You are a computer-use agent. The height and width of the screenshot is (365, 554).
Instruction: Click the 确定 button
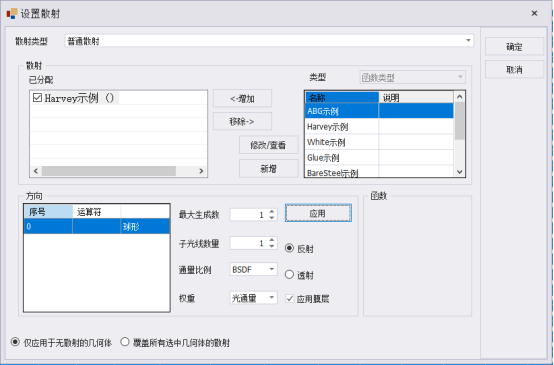tap(514, 47)
